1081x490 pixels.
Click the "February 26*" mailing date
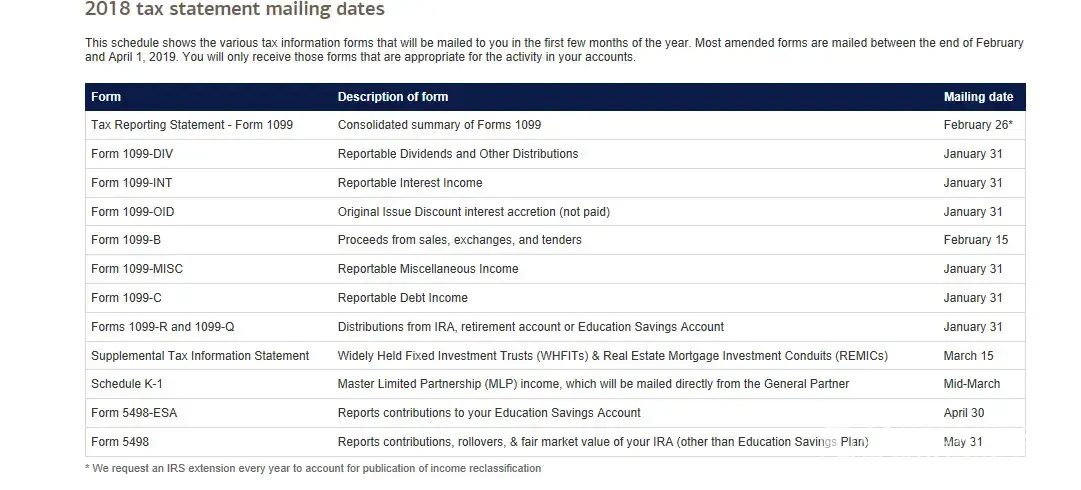click(x=978, y=125)
